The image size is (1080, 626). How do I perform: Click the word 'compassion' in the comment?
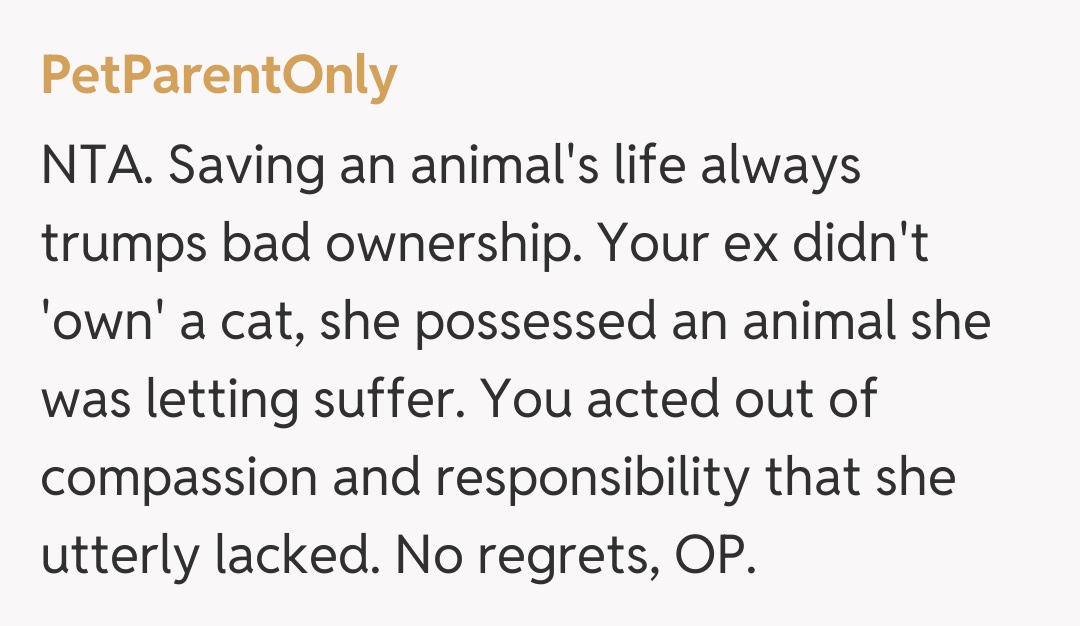[178, 478]
